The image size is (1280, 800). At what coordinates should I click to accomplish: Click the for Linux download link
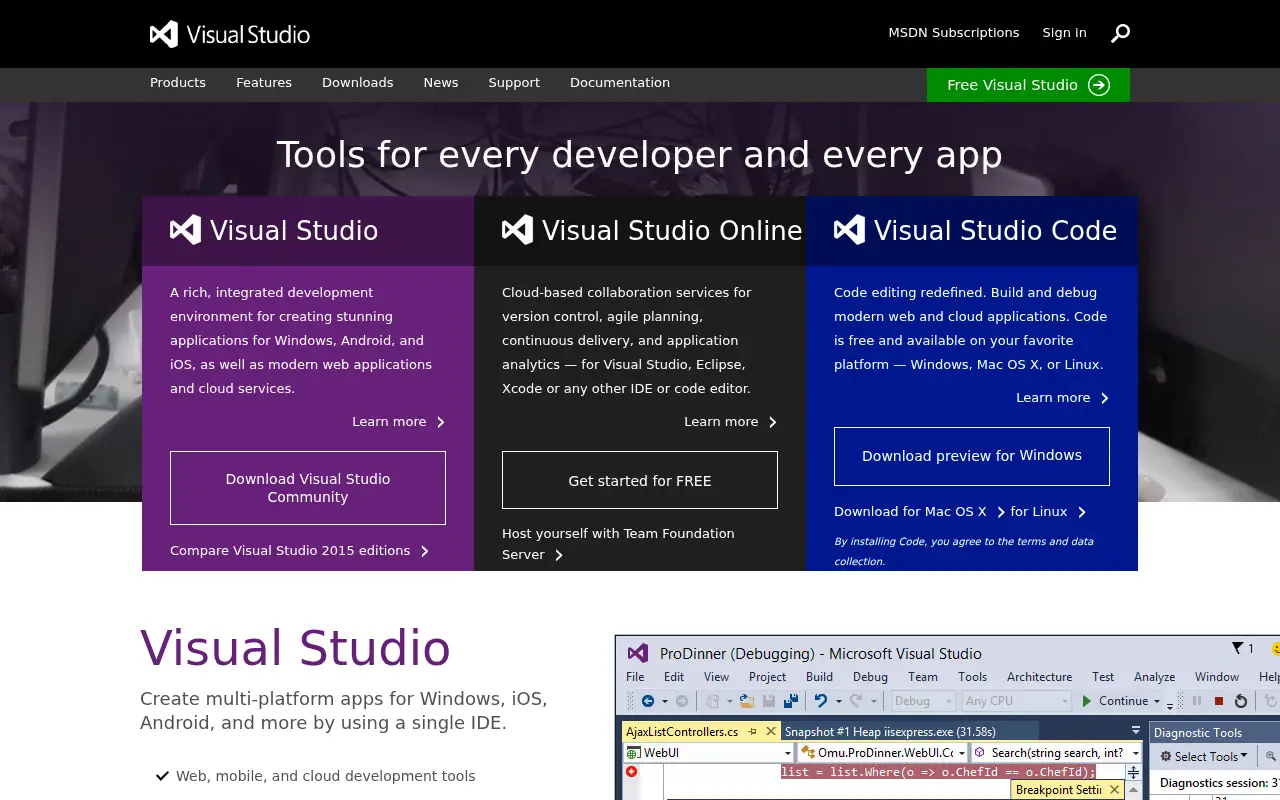coord(1047,512)
